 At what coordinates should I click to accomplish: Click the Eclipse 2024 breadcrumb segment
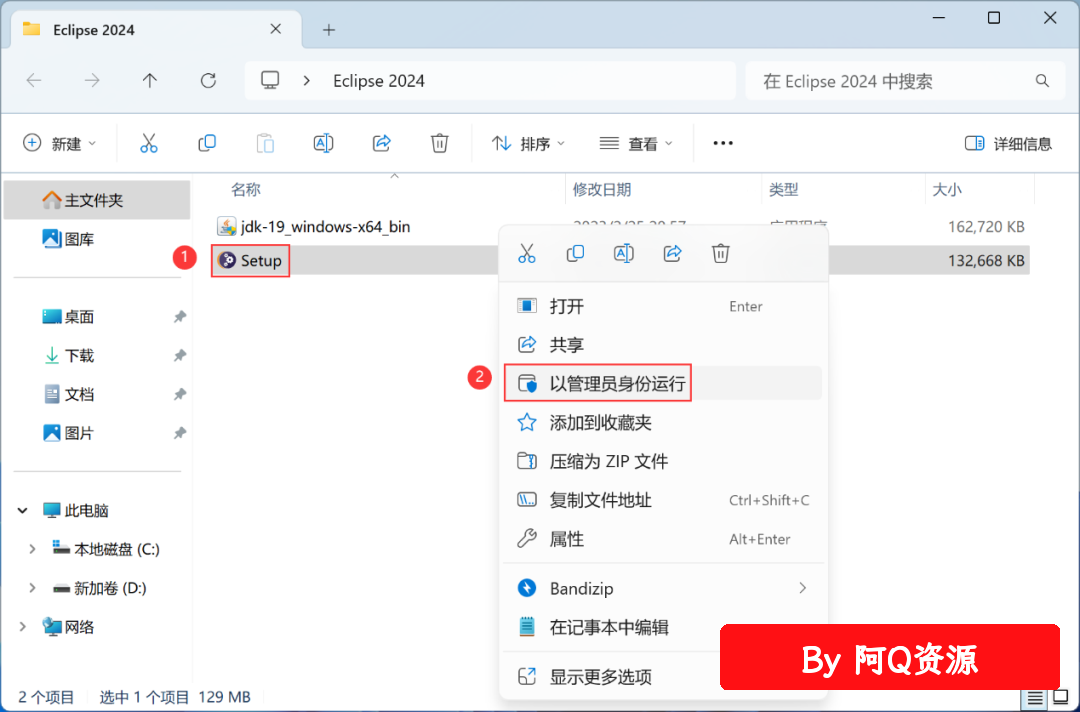(379, 81)
